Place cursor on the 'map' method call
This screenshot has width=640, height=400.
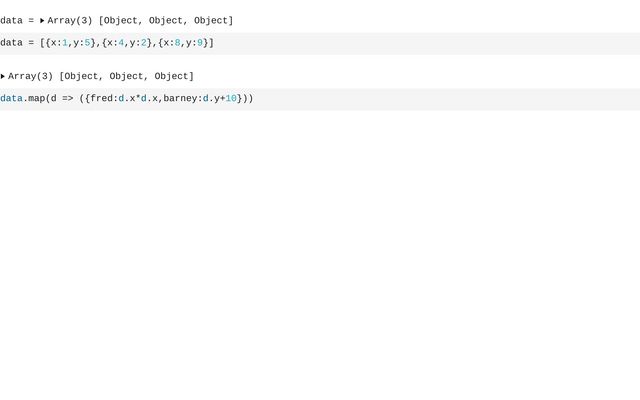pyautogui.click(x=36, y=99)
